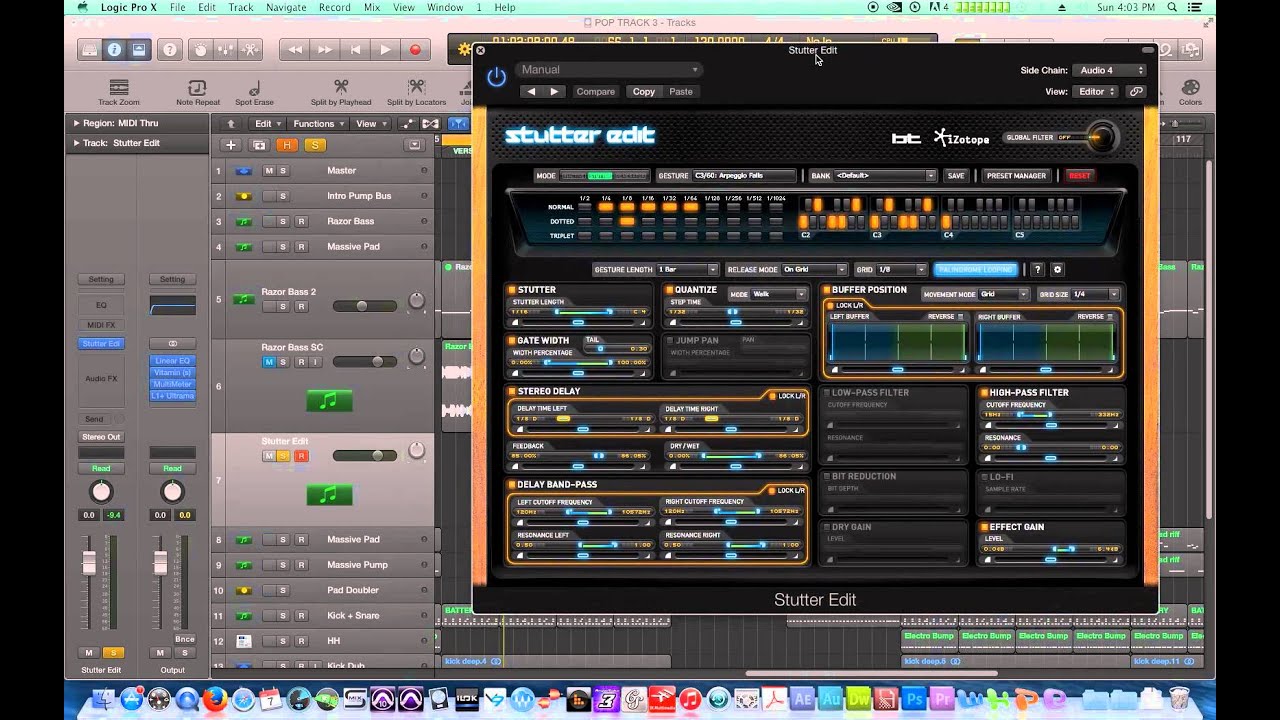Click Split by Playhead scissors icon
This screenshot has width=1280, height=720.
341,87
